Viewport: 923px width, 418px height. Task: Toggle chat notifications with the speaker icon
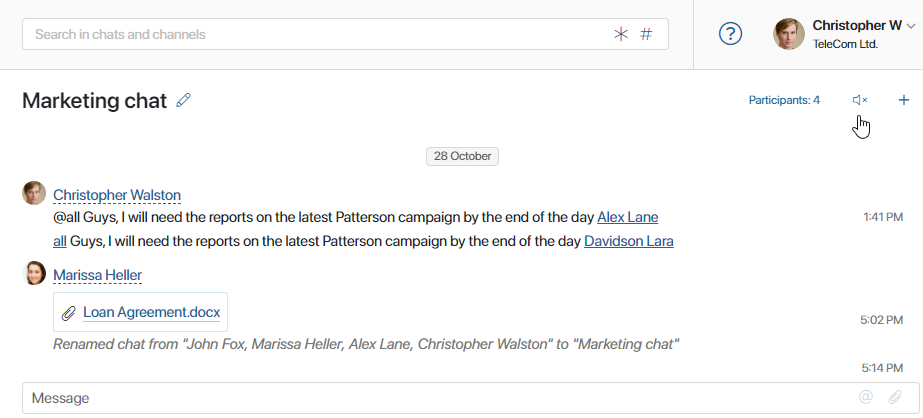[860, 100]
